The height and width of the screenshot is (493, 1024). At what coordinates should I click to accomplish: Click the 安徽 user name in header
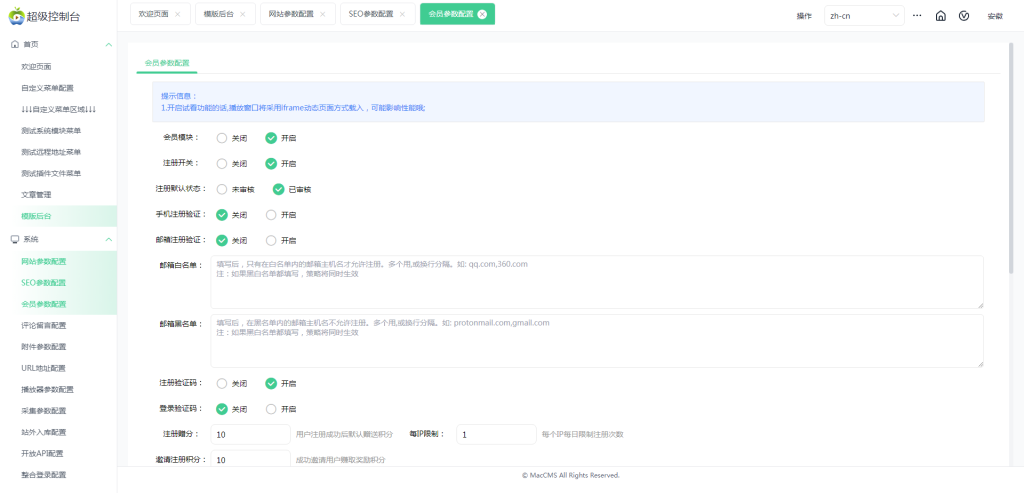(995, 16)
